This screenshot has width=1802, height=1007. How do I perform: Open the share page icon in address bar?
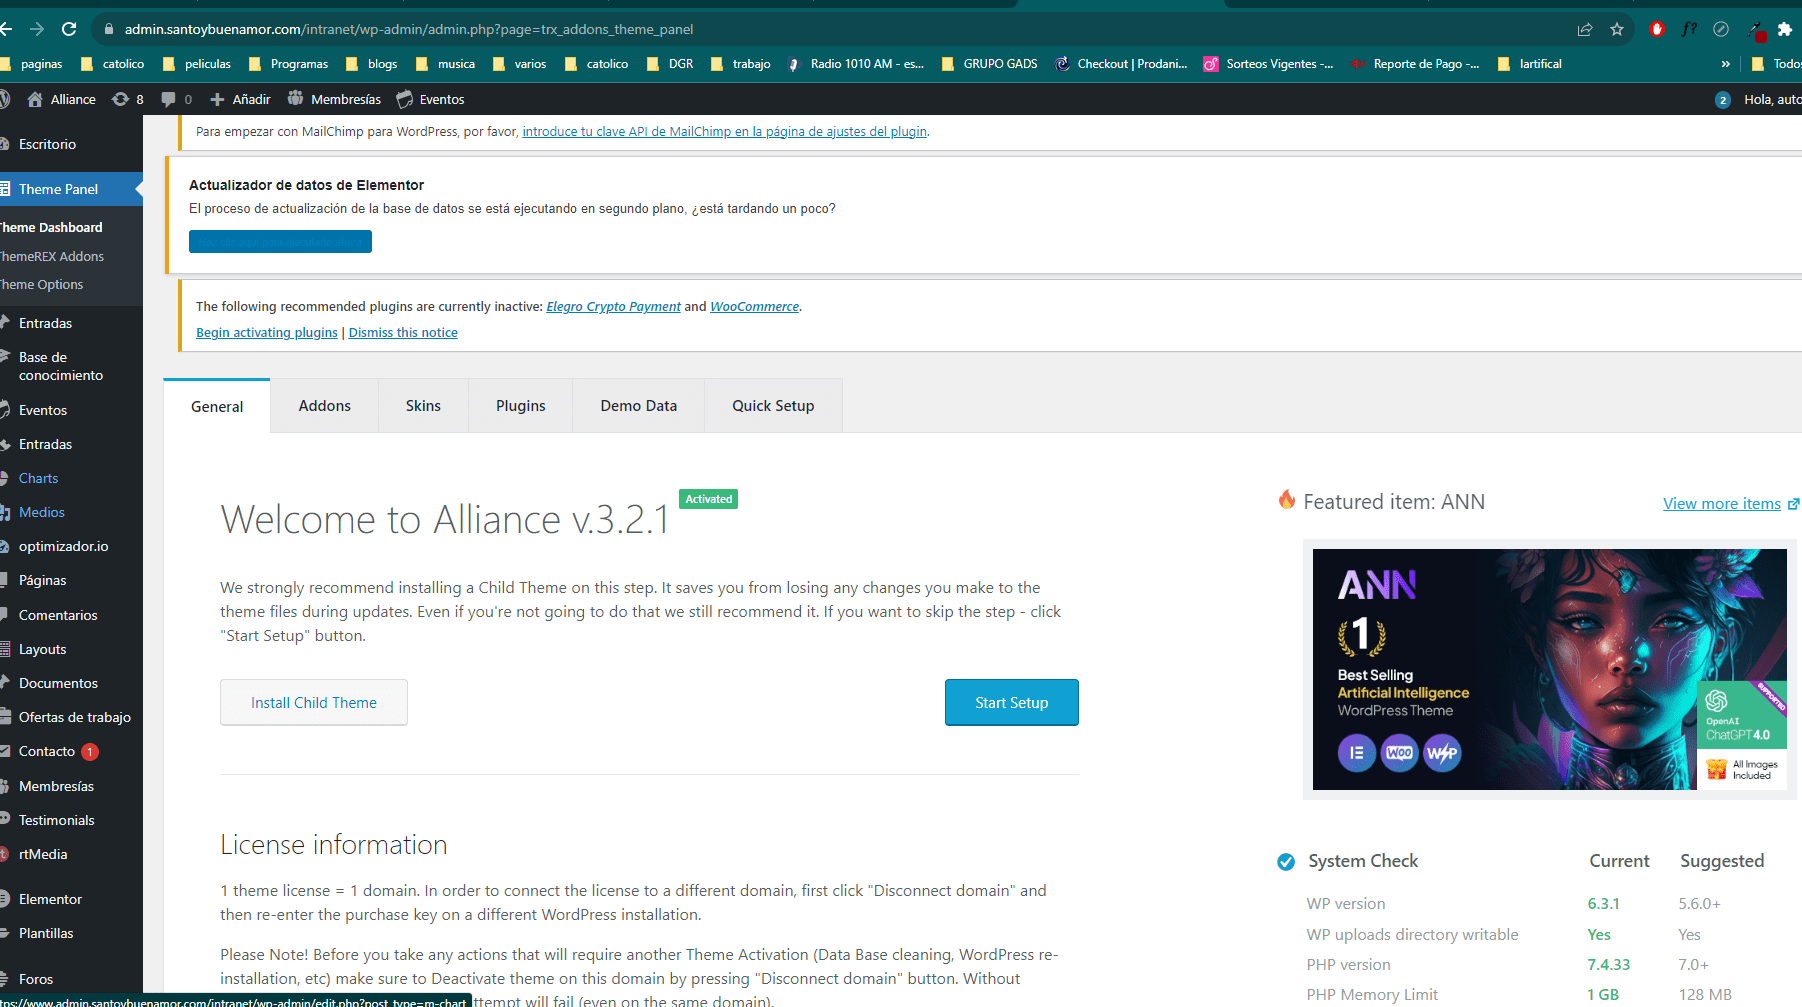1585,29
